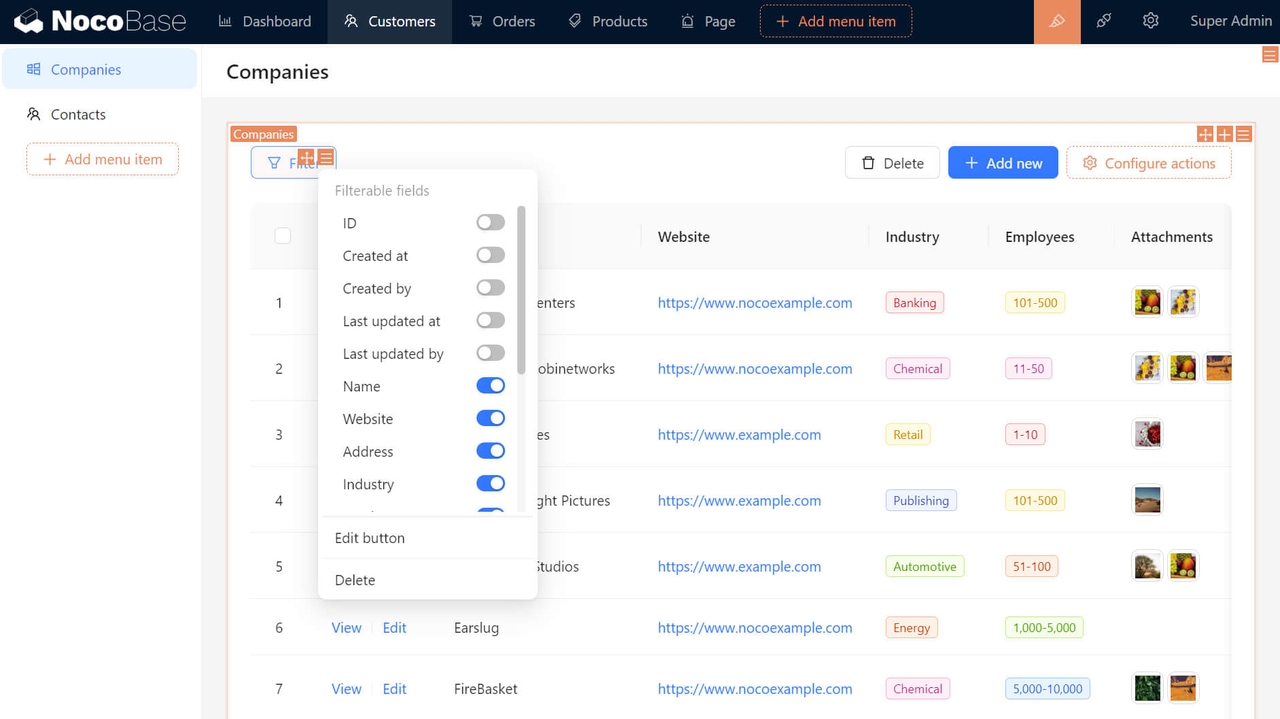This screenshot has height=719, width=1280.
Task: Open the Filter button's hamburger settings menu
Action: tap(326, 157)
